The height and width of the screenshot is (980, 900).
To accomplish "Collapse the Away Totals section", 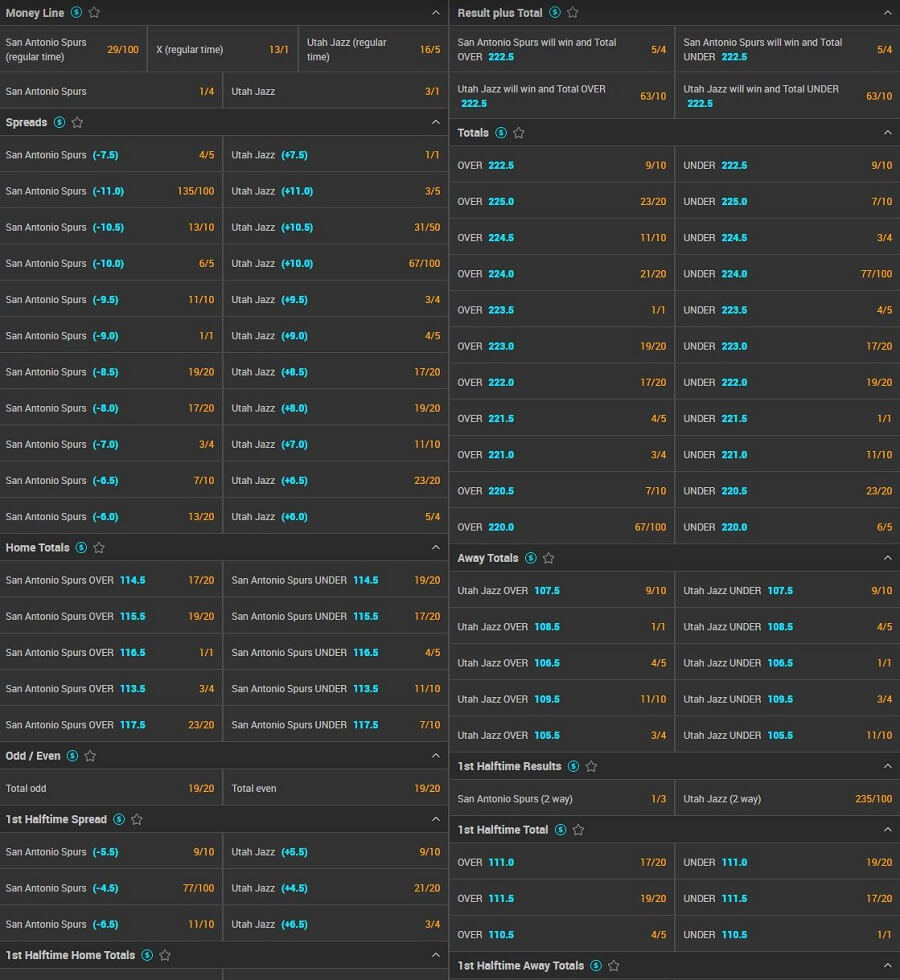I will point(888,558).
